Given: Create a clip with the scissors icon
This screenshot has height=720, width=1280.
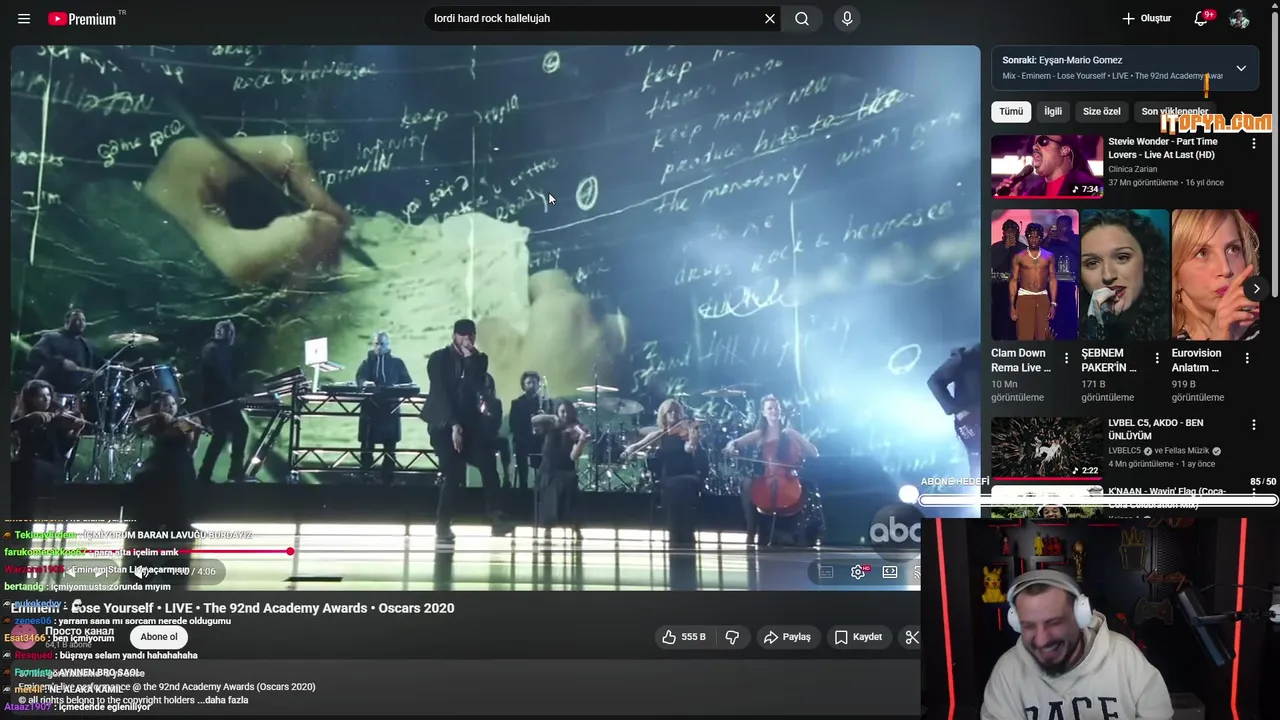Looking at the screenshot, I should tap(911, 637).
